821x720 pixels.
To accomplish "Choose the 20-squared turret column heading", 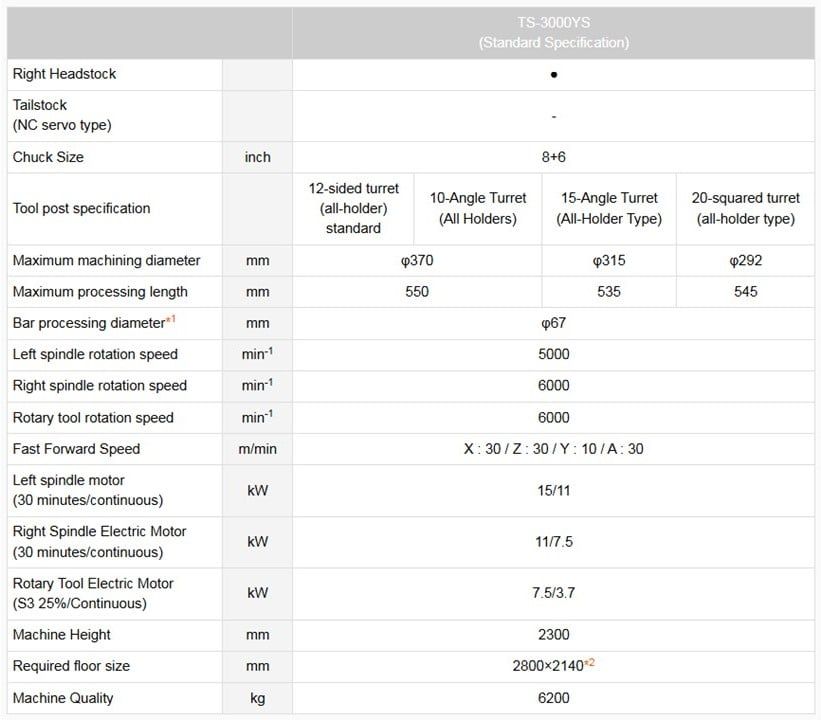I will 745,208.
